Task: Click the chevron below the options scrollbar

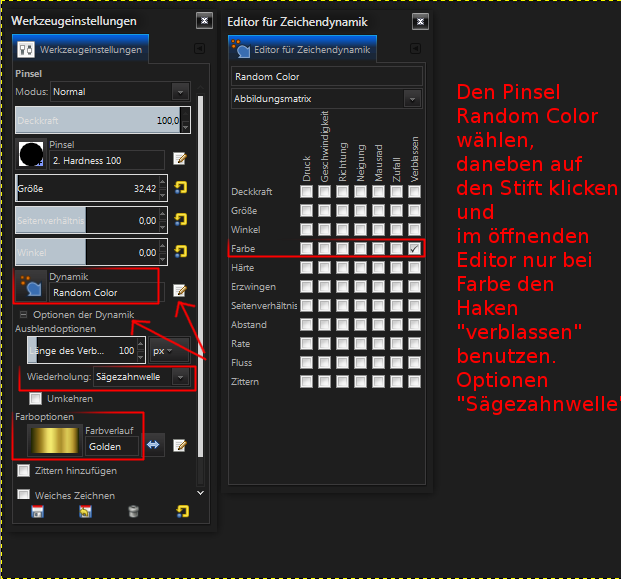Action: tap(200, 493)
